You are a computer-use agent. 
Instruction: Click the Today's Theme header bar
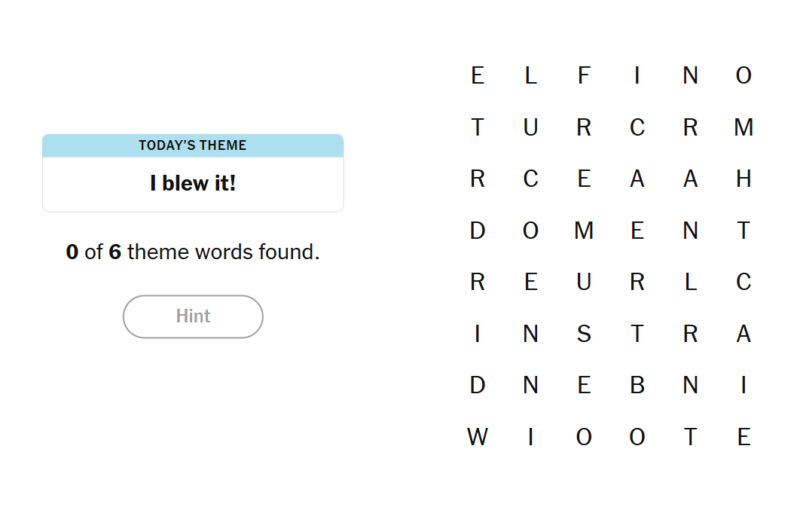(193, 146)
